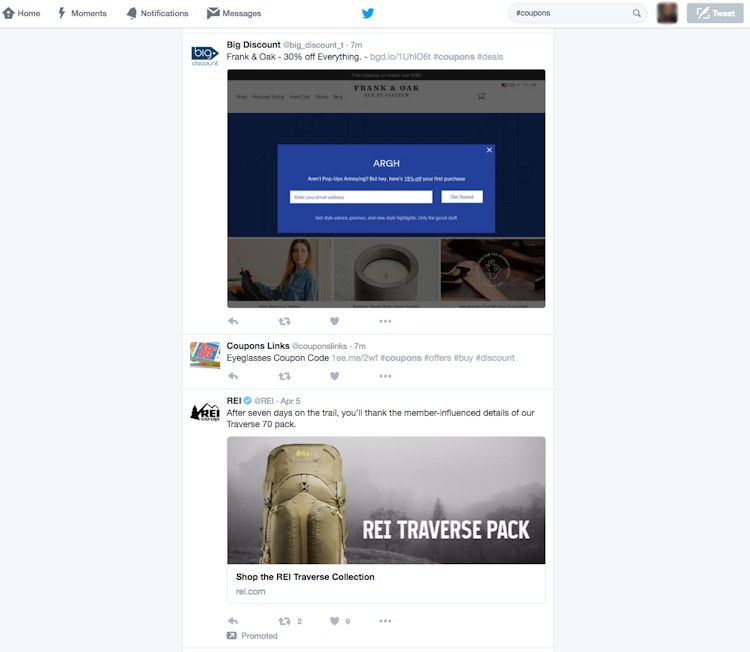Open the profile avatar menu
The width and height of the screenshot is (750, 652).
[x=667, y=13]
